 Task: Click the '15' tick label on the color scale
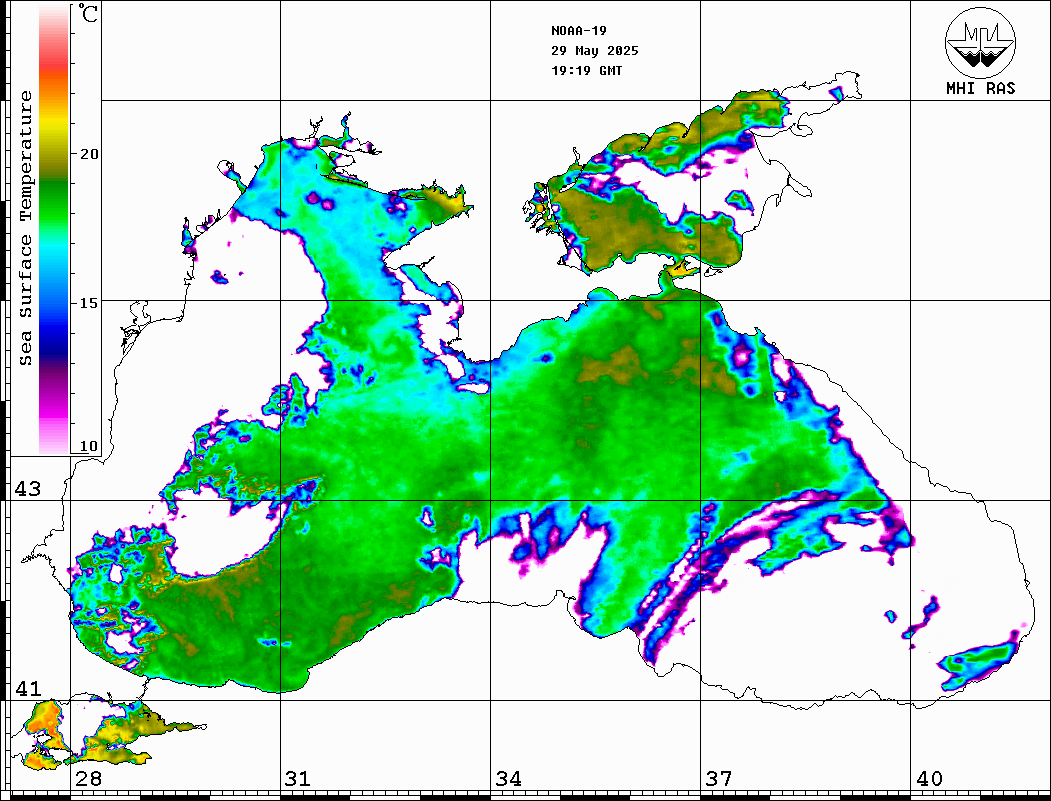pyautogui.click(x=88, y=303)
